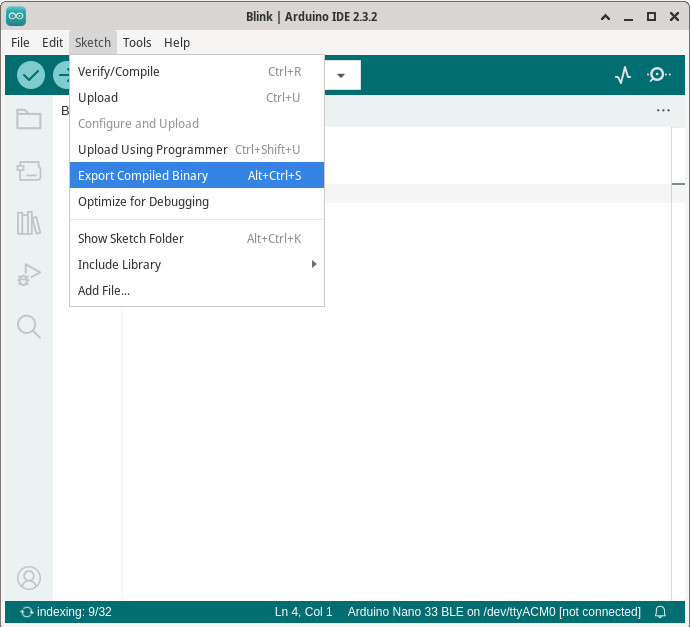
Task: Choose Upload in the Sketch menu
Action: click(x=197, y=97)
